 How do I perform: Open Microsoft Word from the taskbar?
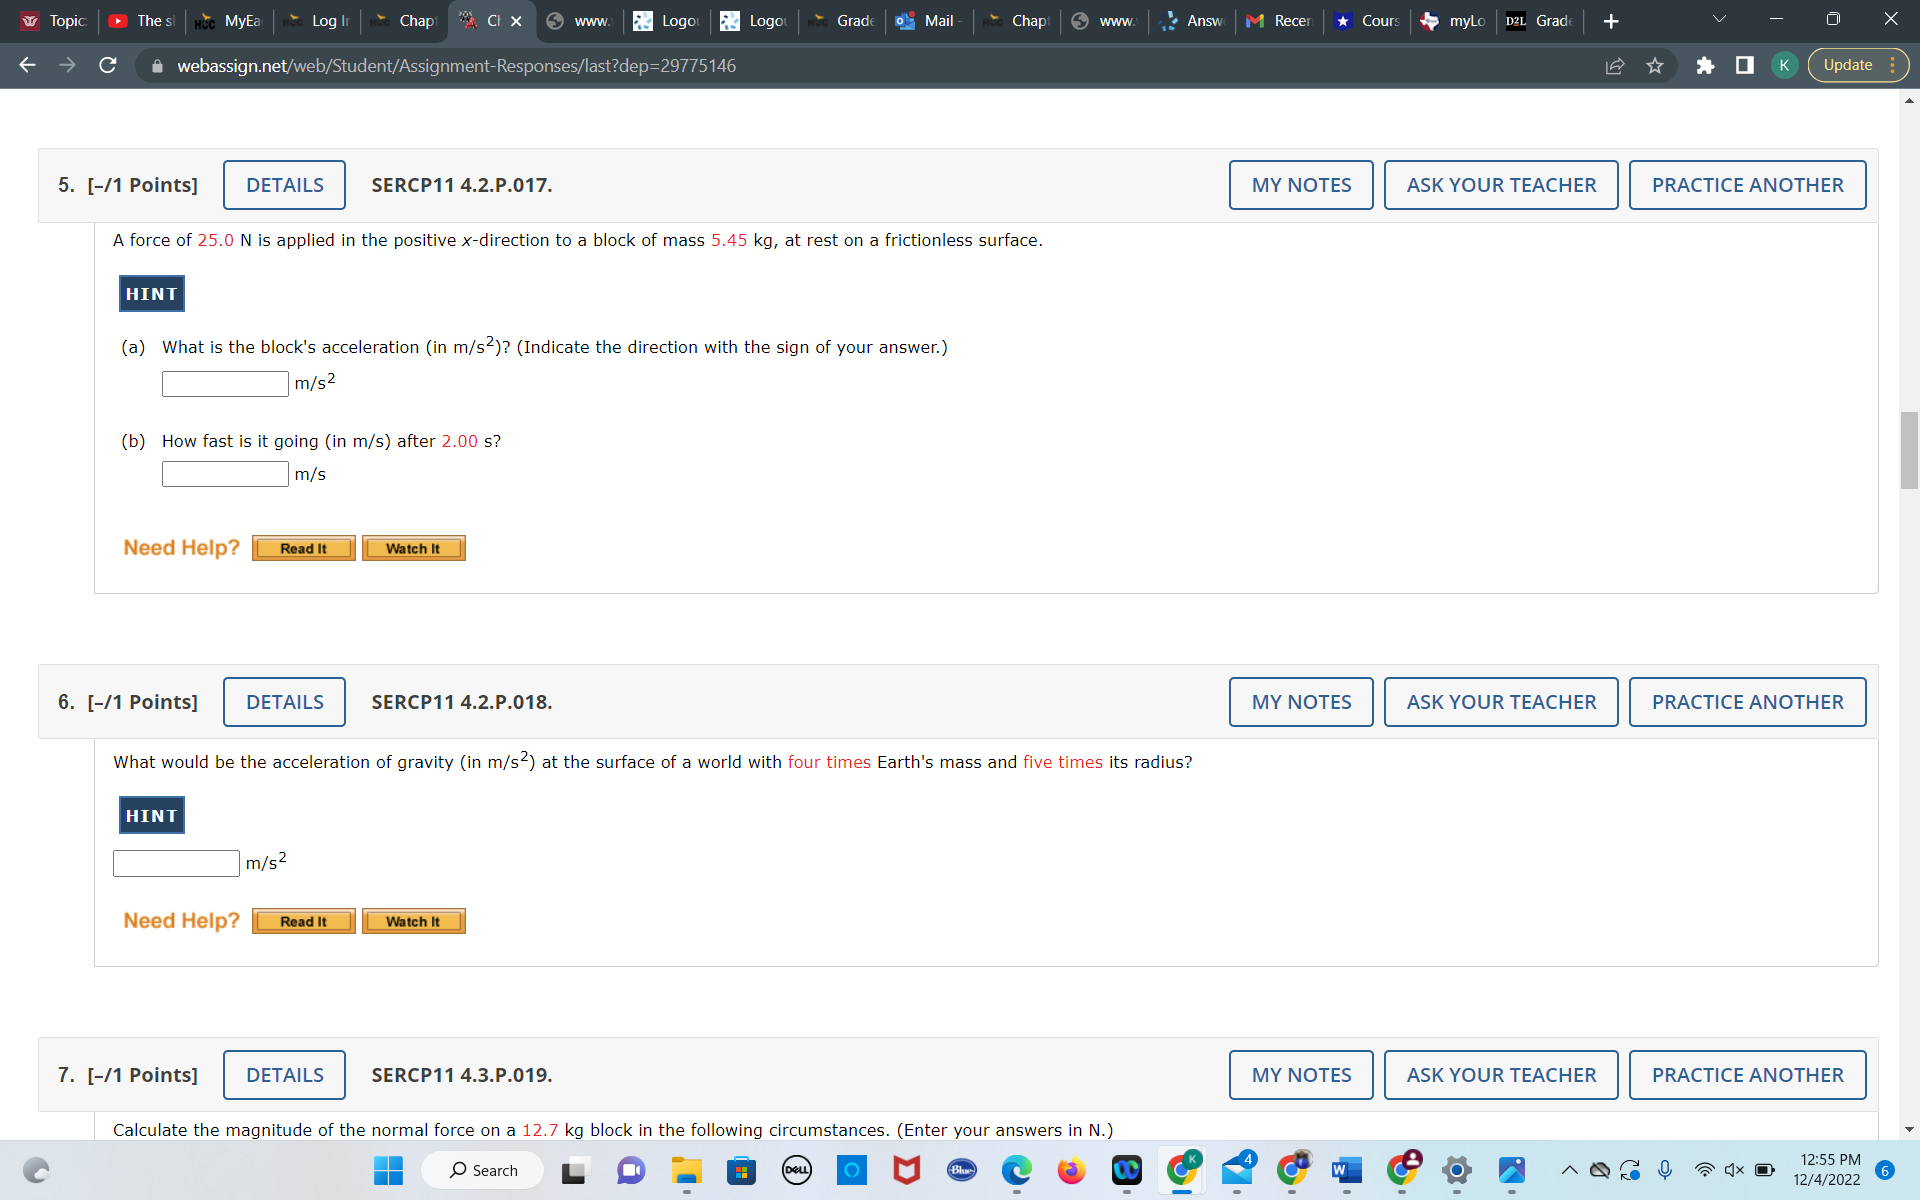pos(1346,1170)
